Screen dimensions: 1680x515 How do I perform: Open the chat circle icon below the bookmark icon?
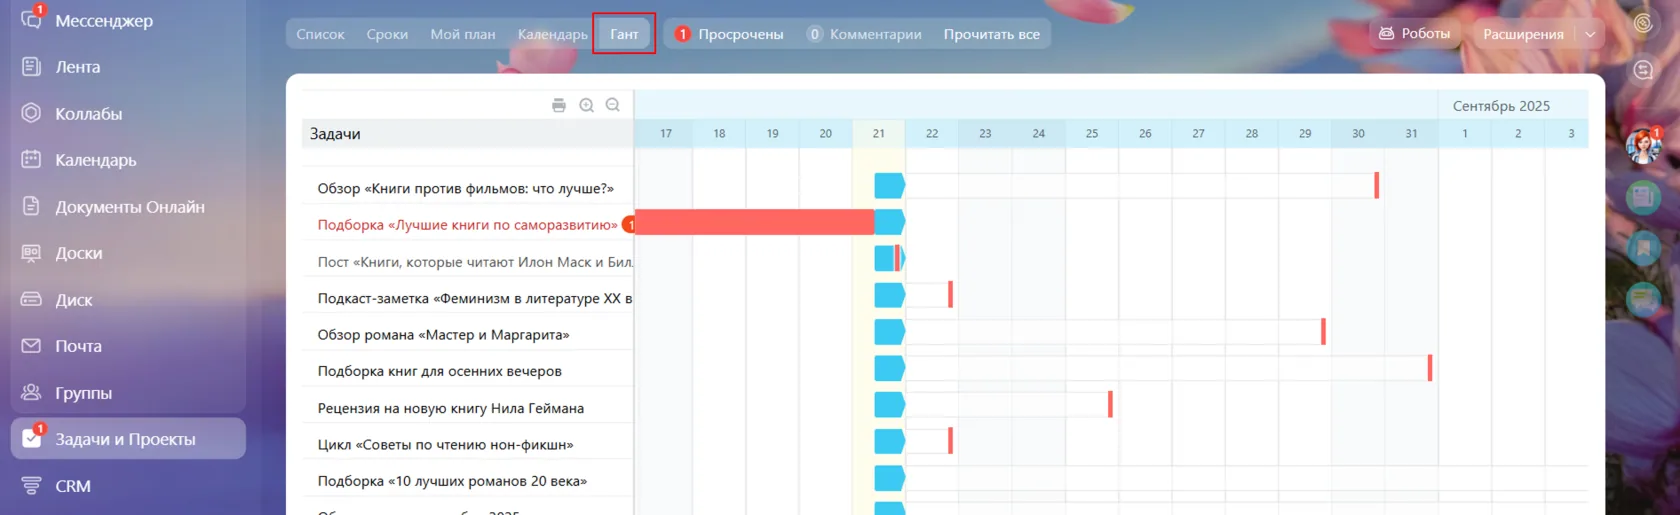[x=1643, y=298]
